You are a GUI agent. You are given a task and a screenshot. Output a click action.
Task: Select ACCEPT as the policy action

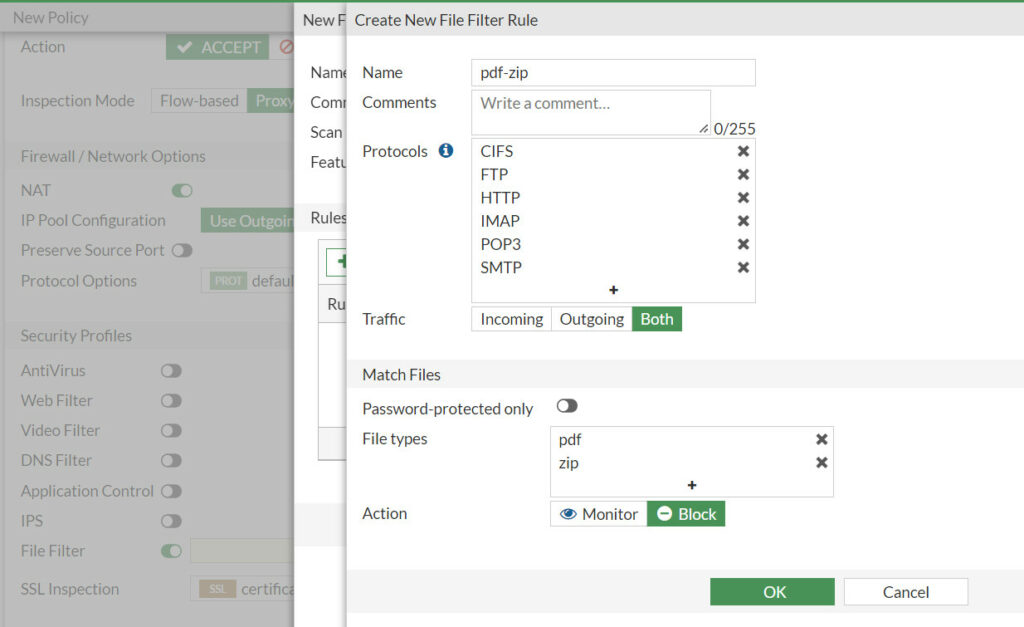click(x=216, y=46)
